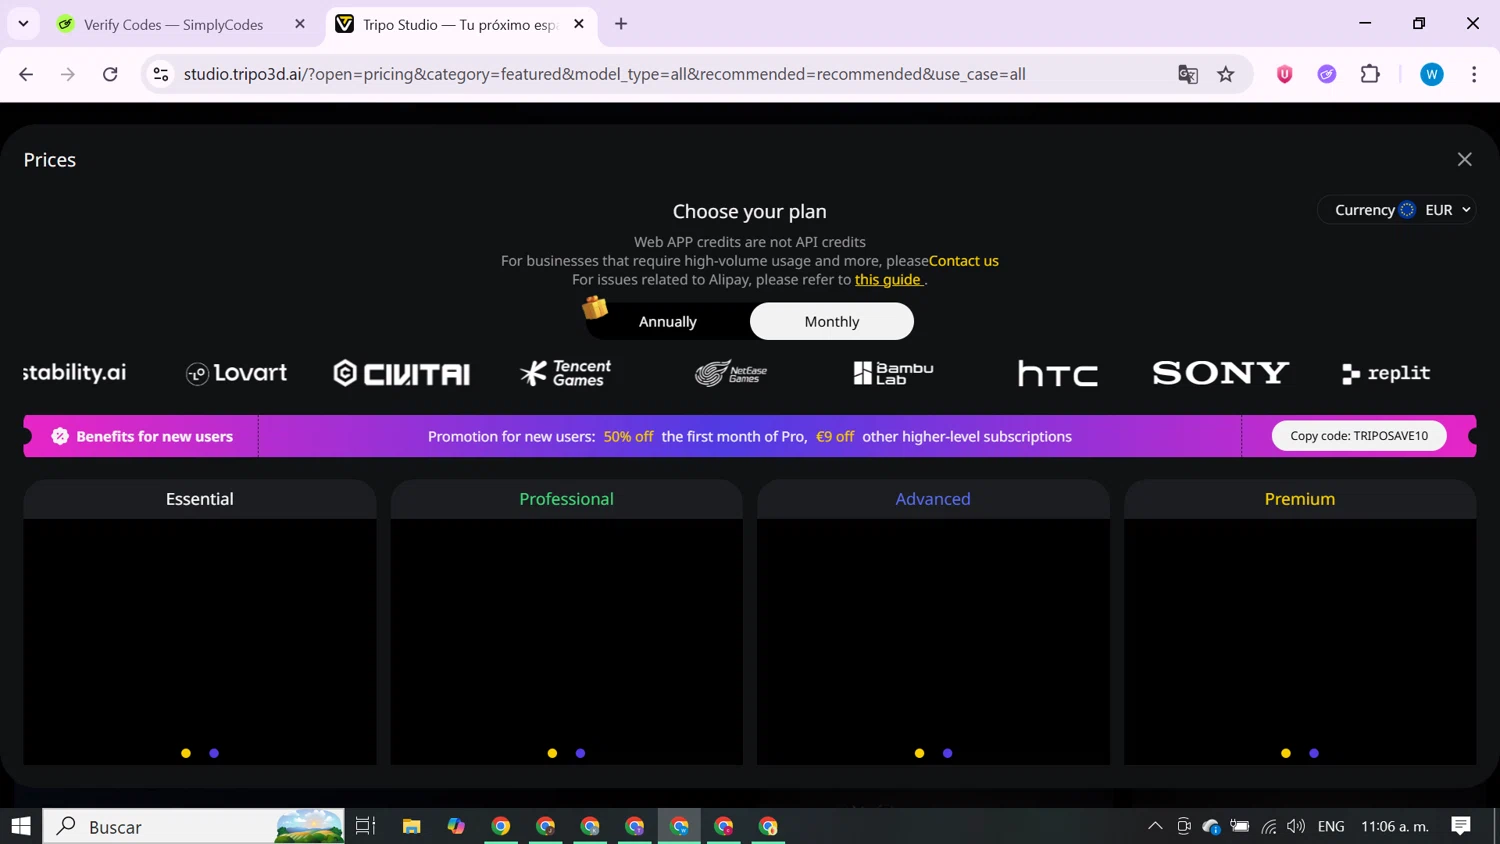1500x844 pixels.
Task: Open Windows Start menu
Action: coord(21,826)
